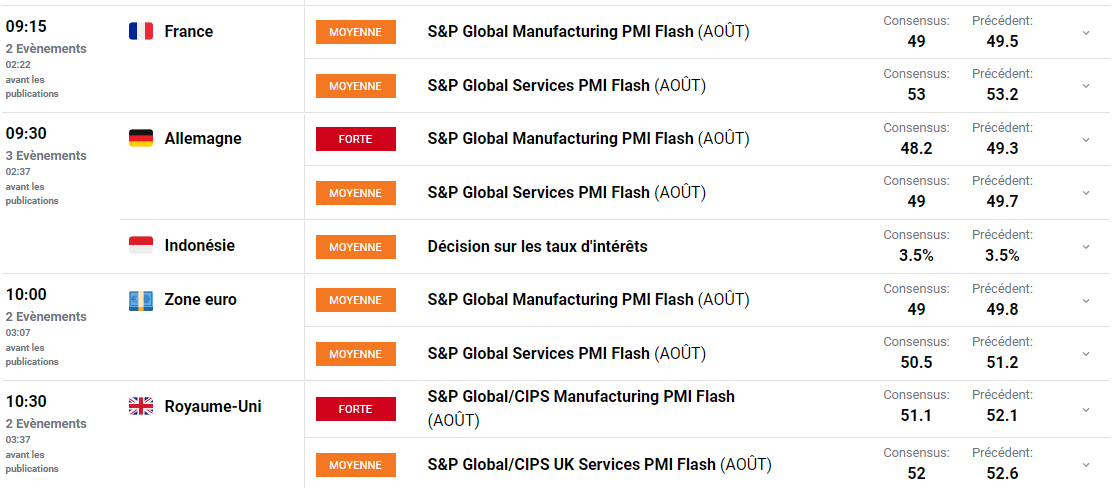Click FORTE badge for Germany Manufacturing PMI
1113x488 pixels.
pyautogui.click(x=355, y=139)
